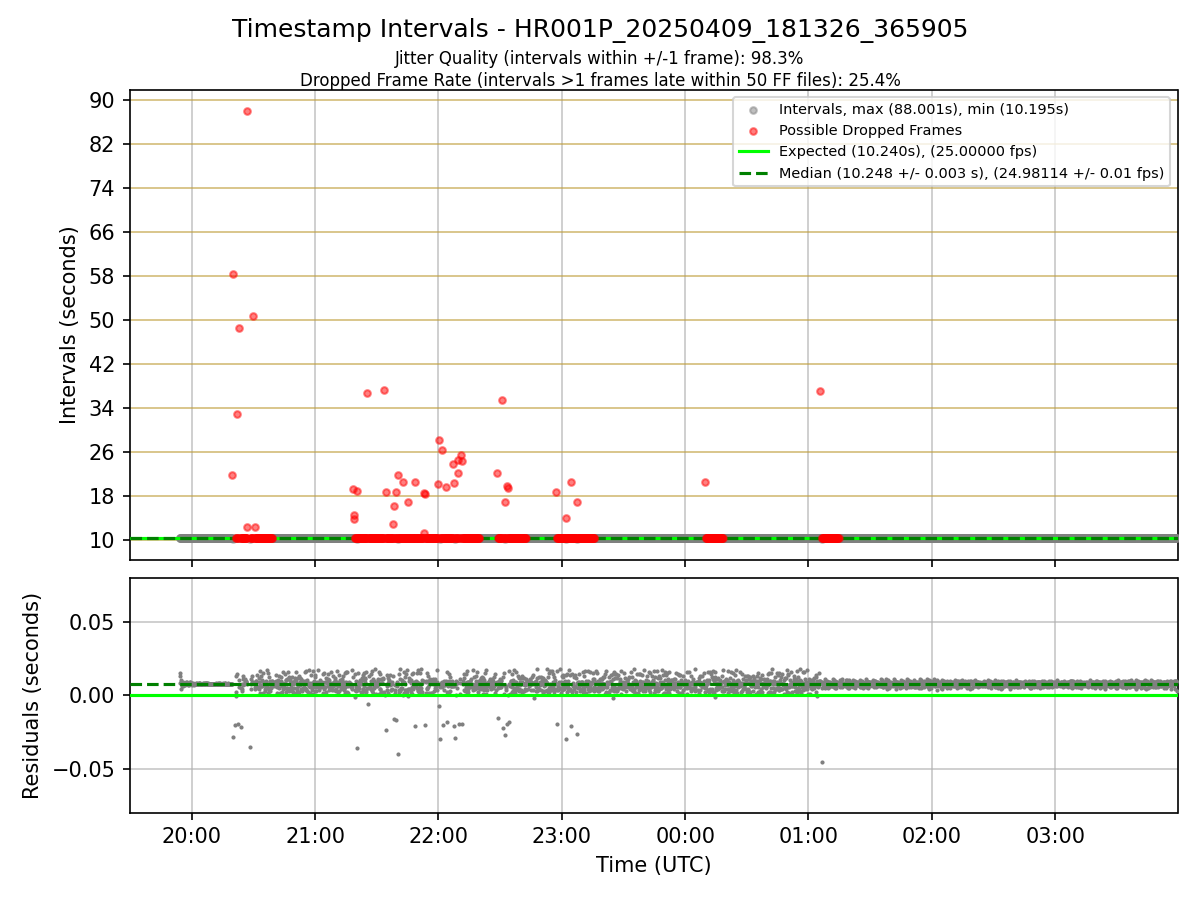Click the lone red point near 20 seconds after 00:00
Image resolution: width=1200 pixels, height=900 pixels.
(x=705, y=482)
